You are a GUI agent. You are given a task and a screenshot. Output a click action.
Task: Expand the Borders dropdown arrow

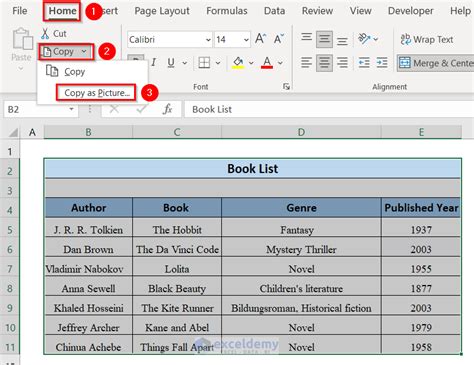(x=218, y=63)
